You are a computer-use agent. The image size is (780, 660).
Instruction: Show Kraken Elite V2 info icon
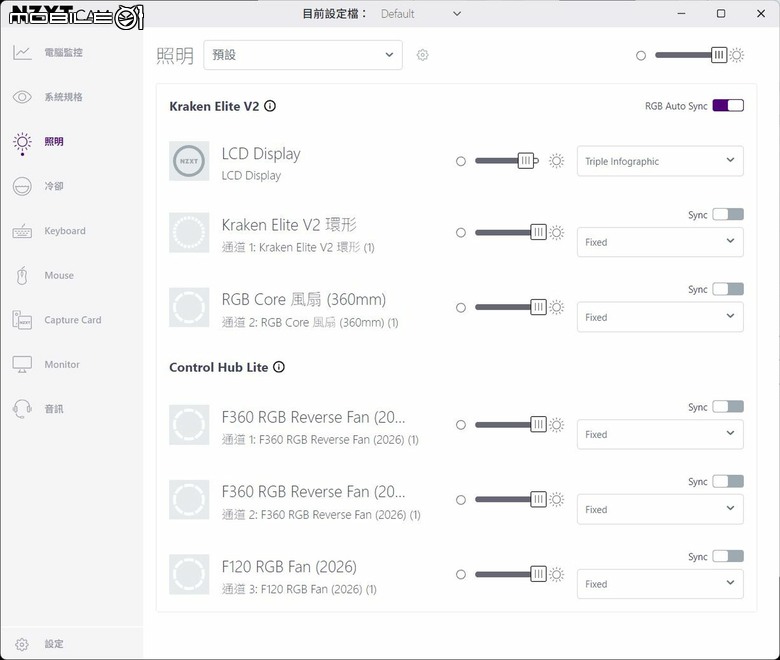[270, 106]
